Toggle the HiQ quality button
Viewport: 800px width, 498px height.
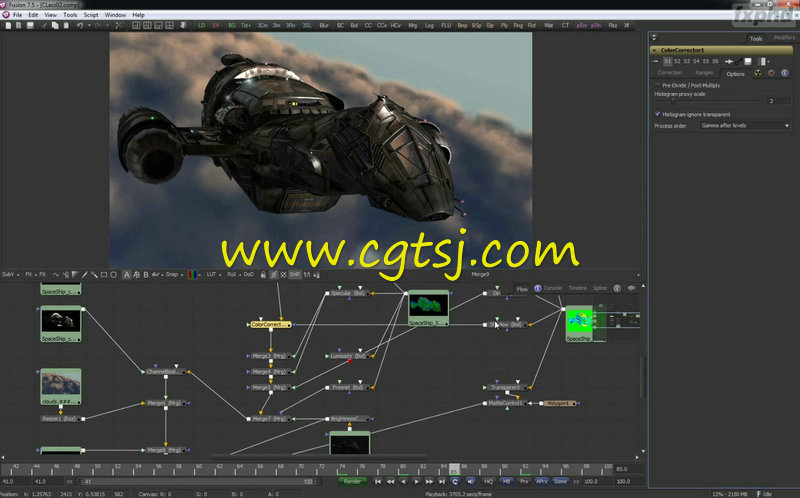(x=488, y=481)
